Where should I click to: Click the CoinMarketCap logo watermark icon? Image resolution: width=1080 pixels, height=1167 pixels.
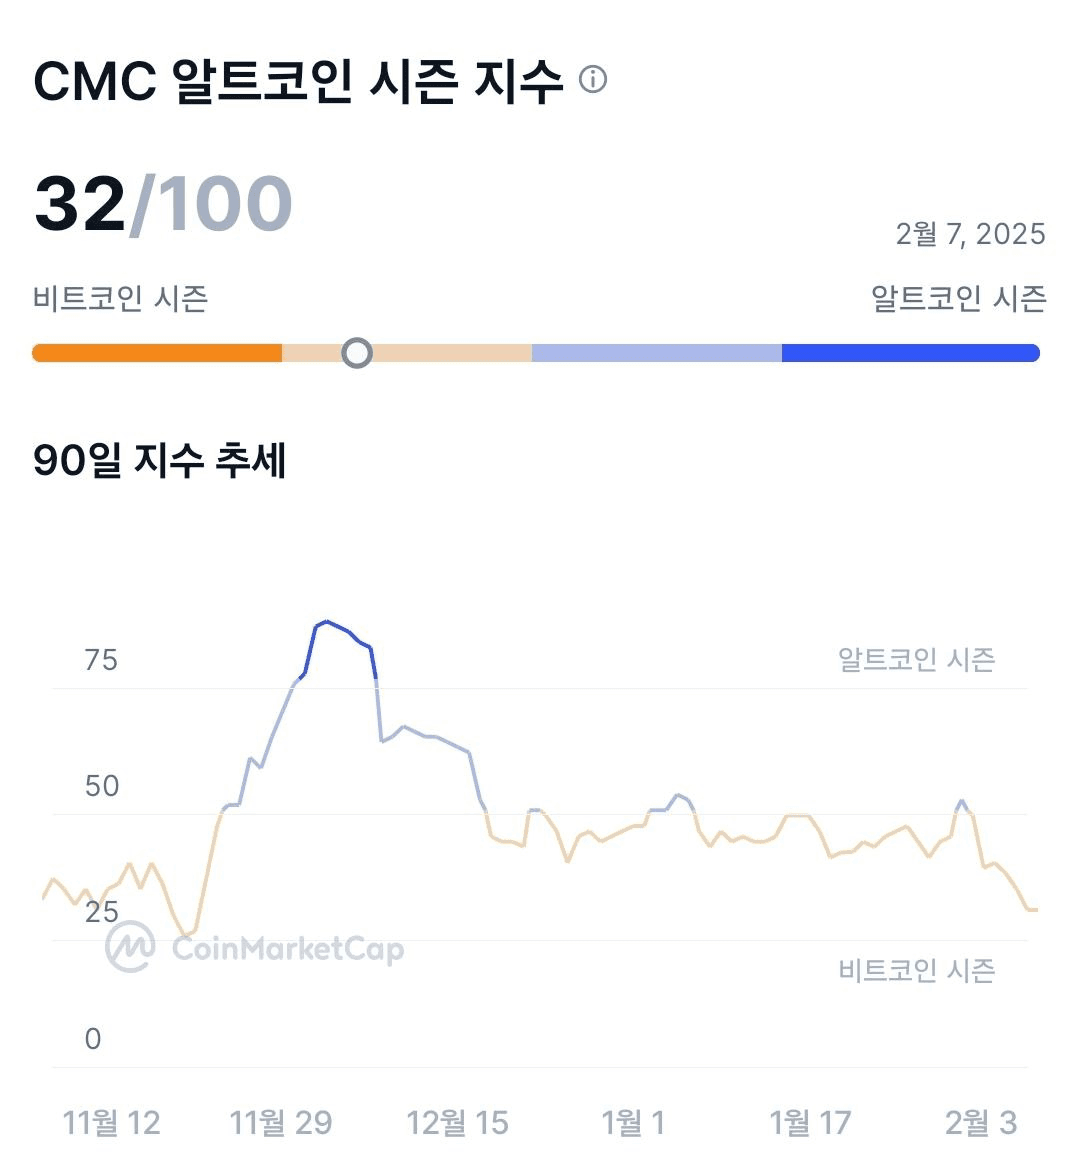coord(130,947)
